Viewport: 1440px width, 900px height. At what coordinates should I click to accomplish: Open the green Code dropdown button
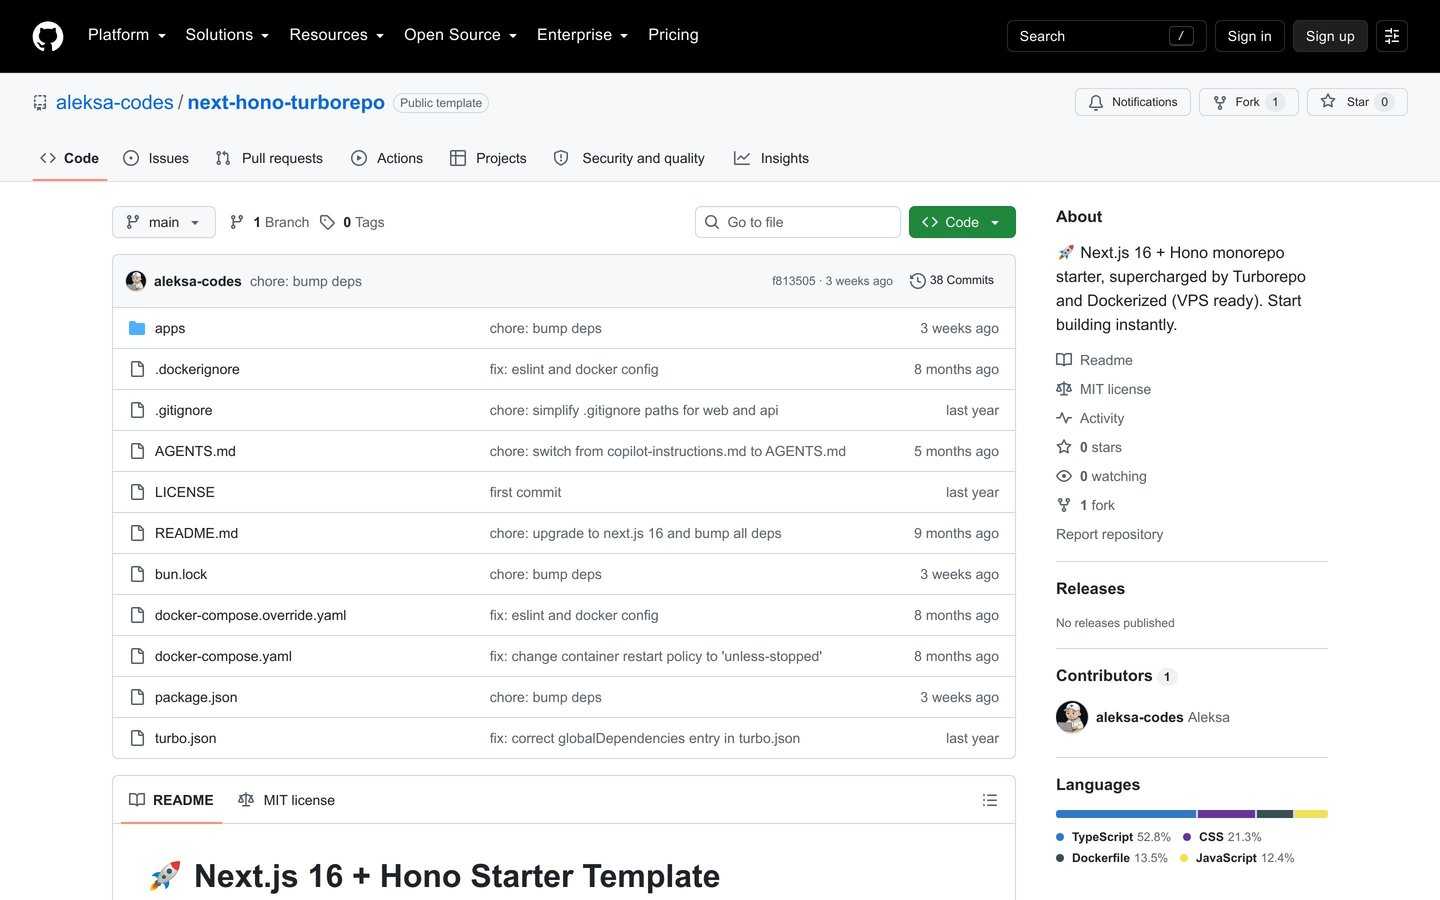pyautogui.click(x=962, y=222)
